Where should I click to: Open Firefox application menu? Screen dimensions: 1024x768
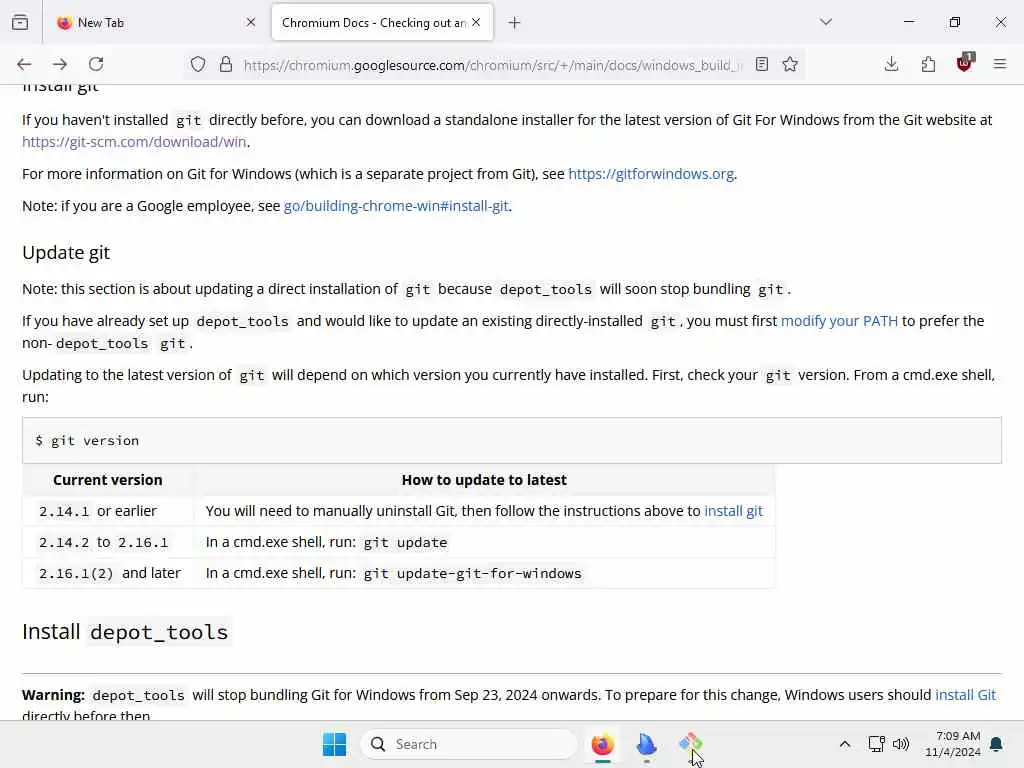point(1000,64)
